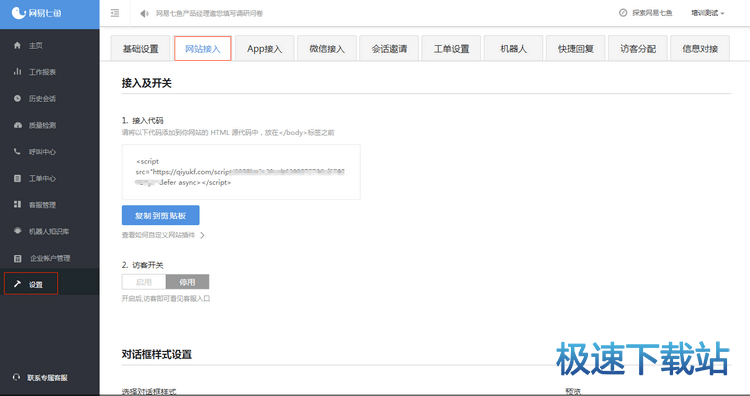Click the 历史会话 clock icon
Image resolution: width=750 pixels, height=396 pixels.
coord(17,99)
